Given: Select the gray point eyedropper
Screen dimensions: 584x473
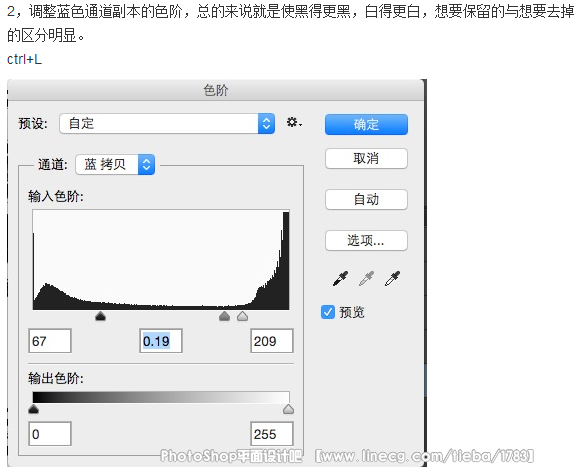Looking at the screenshot, I should pos(366,279).
